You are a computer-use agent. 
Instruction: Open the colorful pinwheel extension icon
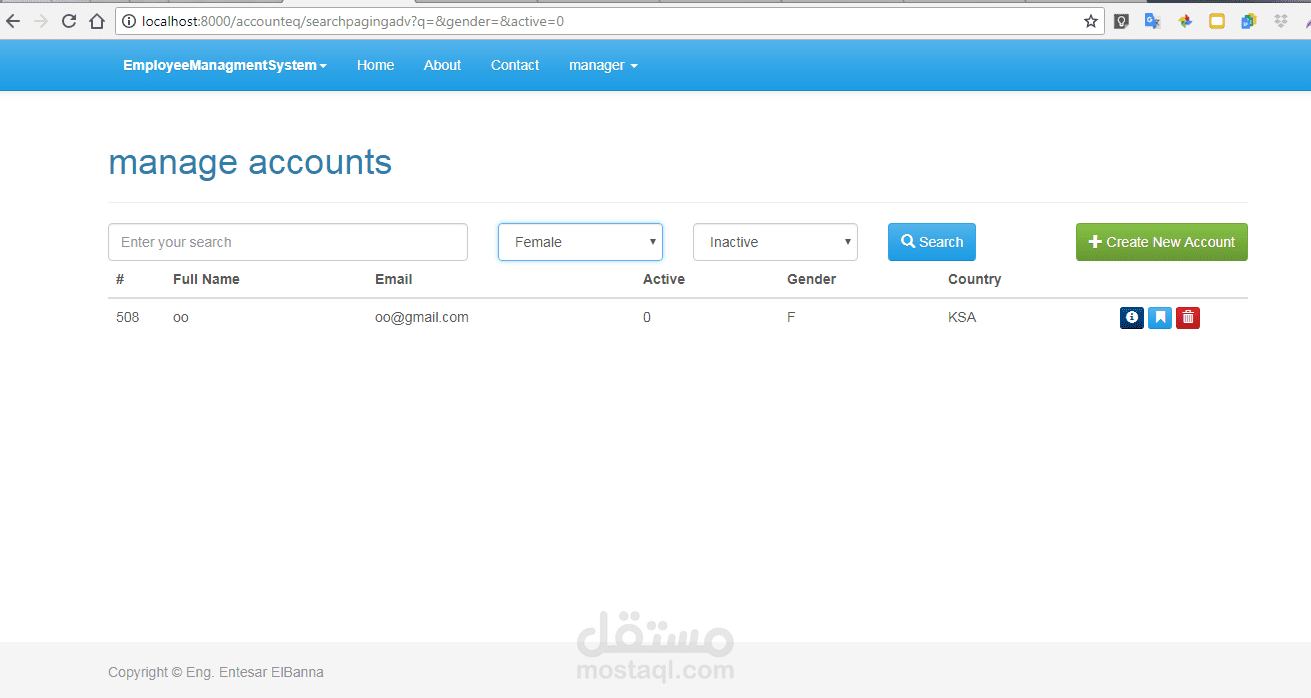1185,21
